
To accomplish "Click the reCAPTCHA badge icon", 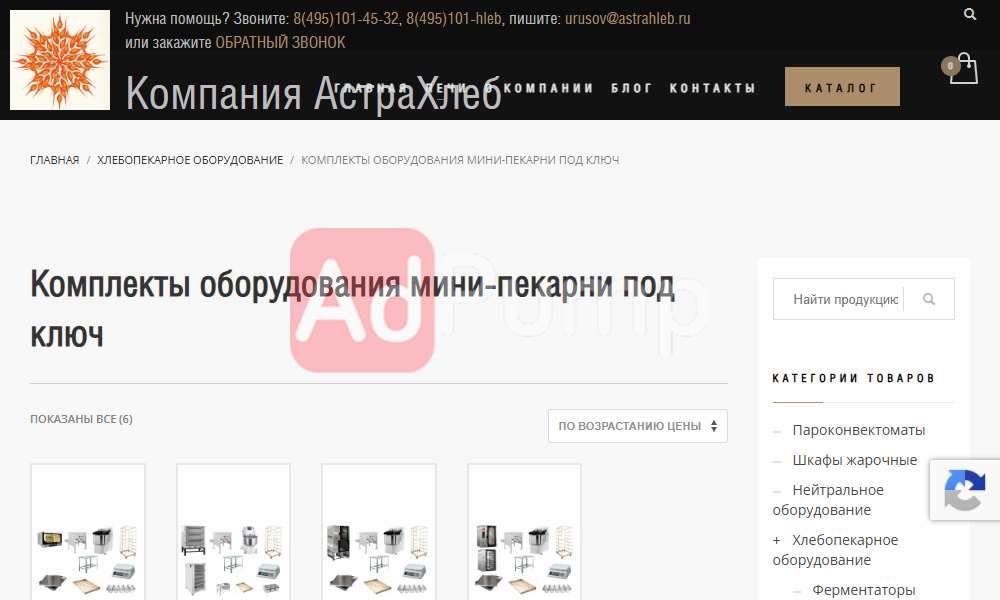I will (x=964, y=490).
